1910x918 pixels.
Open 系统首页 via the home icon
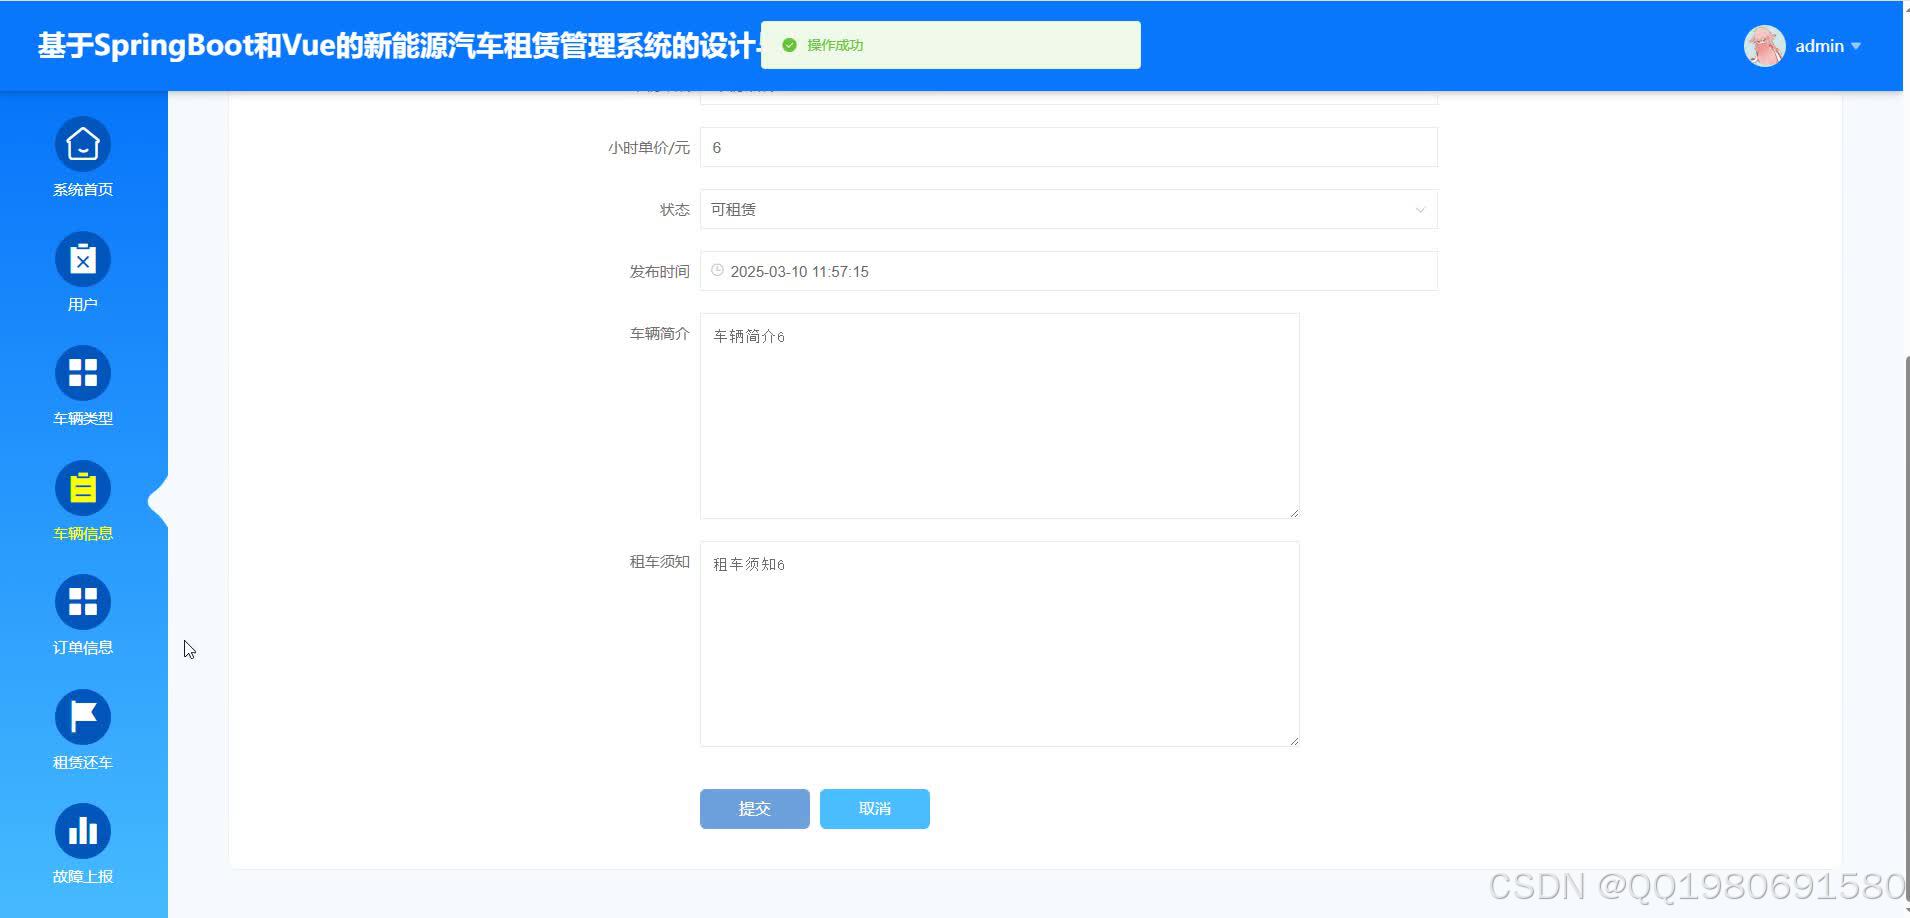[83, 143]
